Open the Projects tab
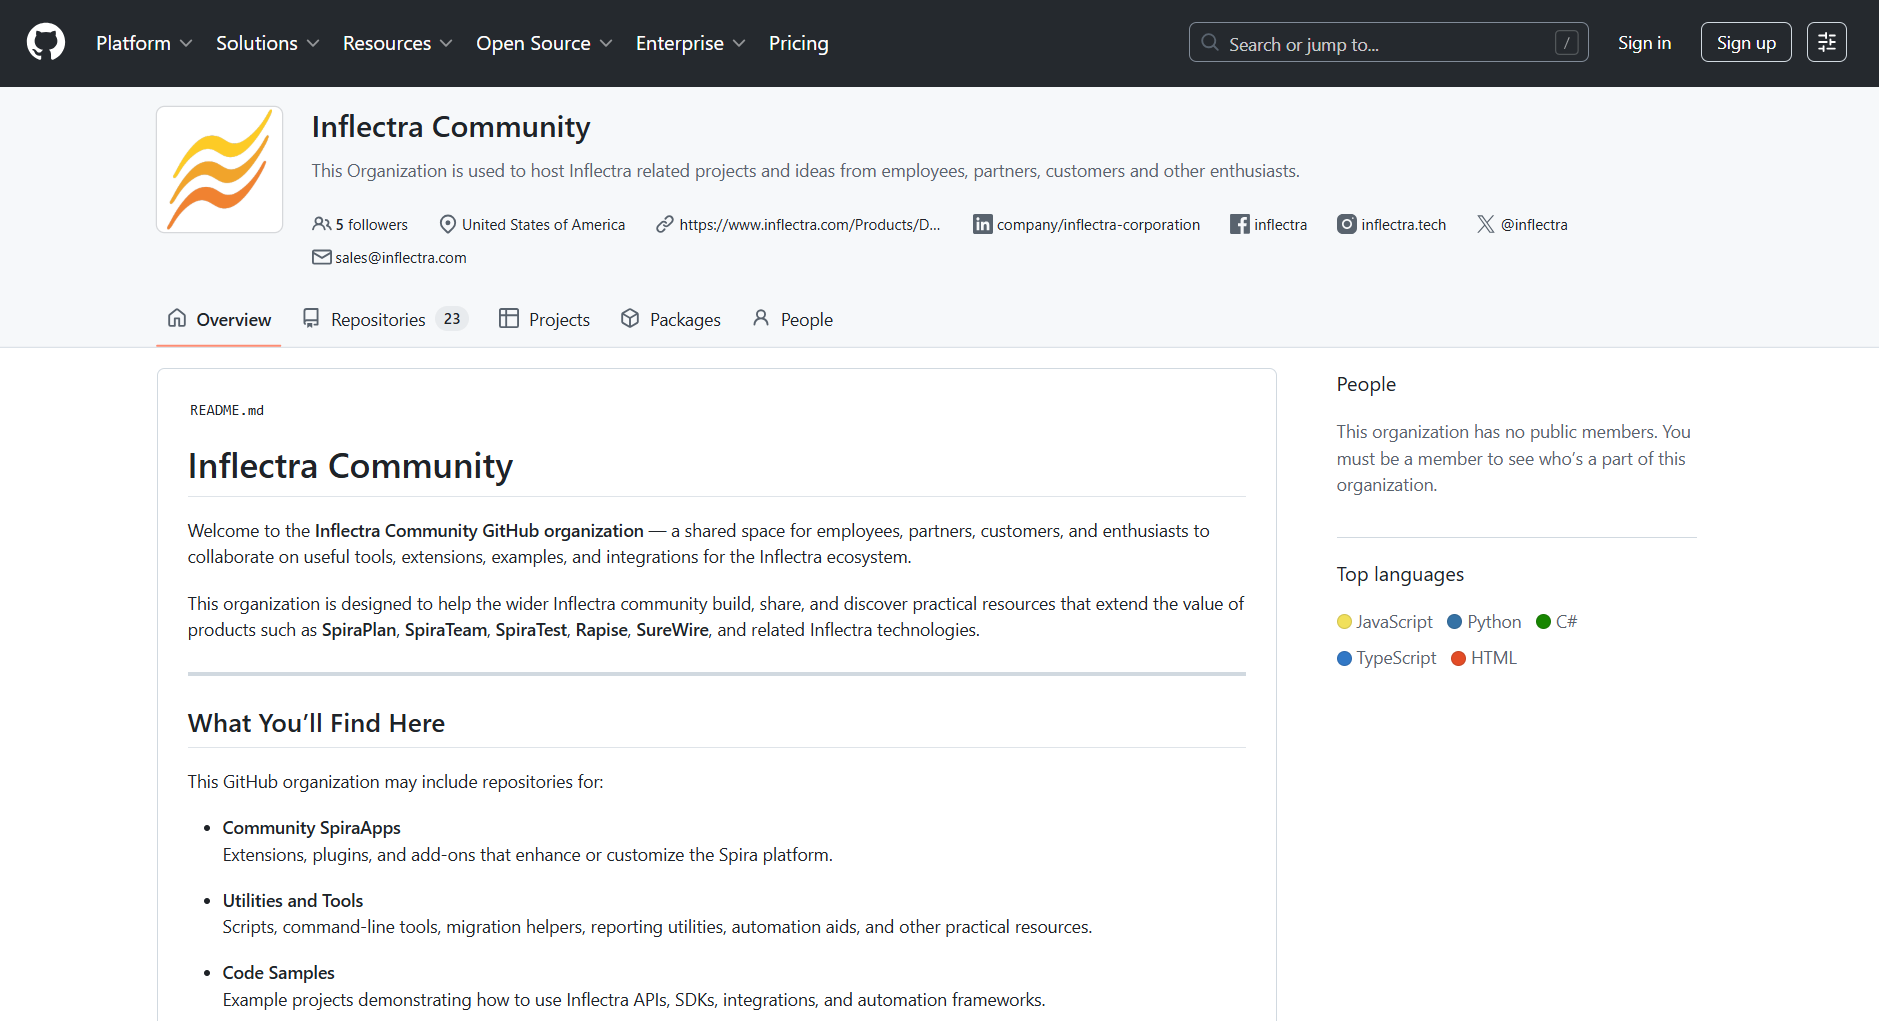 point(545,319)
